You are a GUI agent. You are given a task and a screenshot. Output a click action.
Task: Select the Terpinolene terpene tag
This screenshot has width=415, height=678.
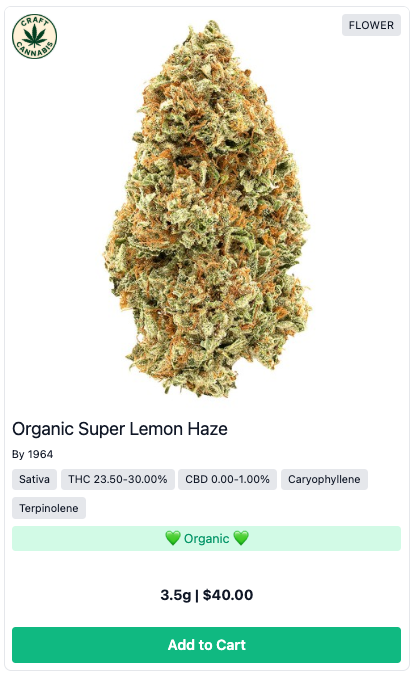pos(49,508)
